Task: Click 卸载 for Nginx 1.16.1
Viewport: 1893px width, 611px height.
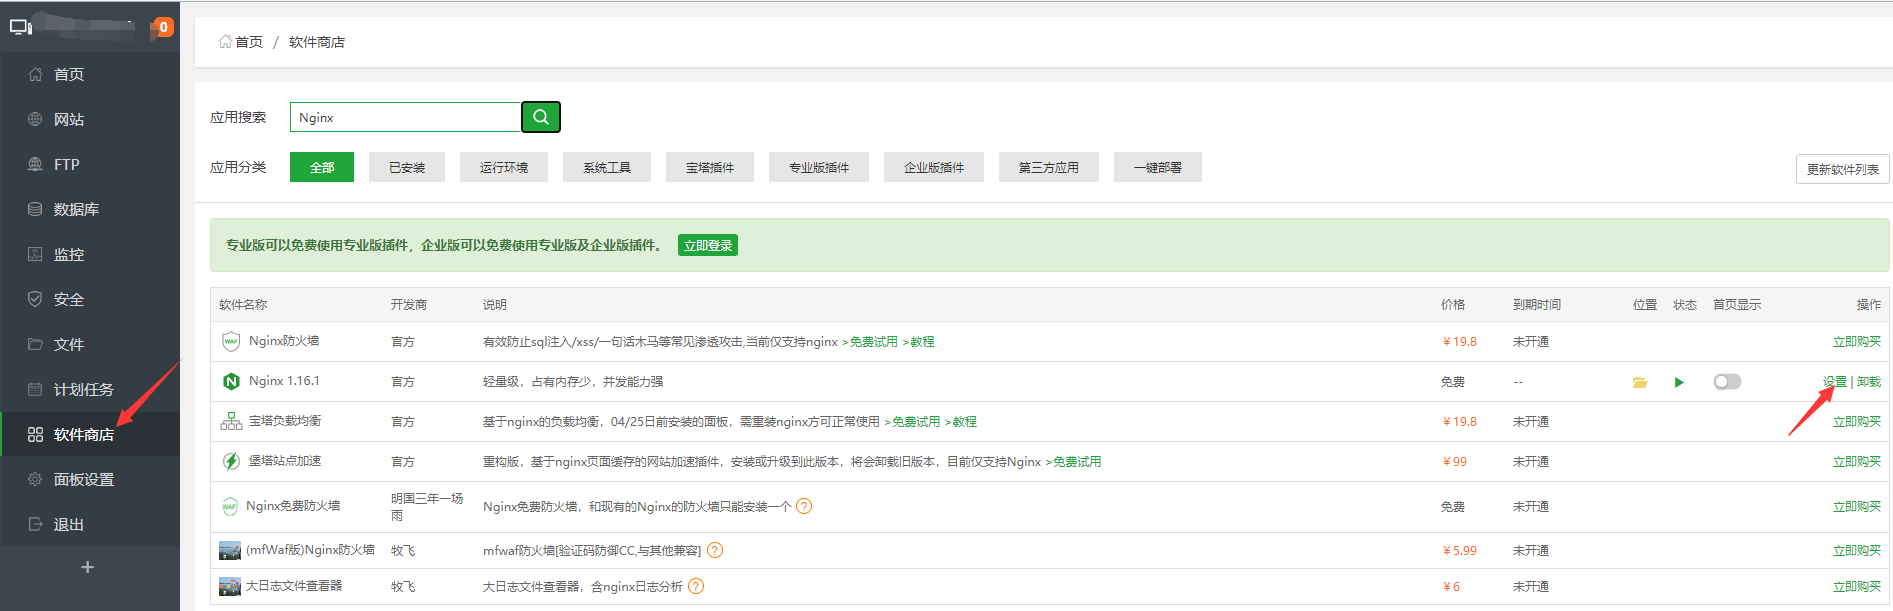Action: (1869, 382)
